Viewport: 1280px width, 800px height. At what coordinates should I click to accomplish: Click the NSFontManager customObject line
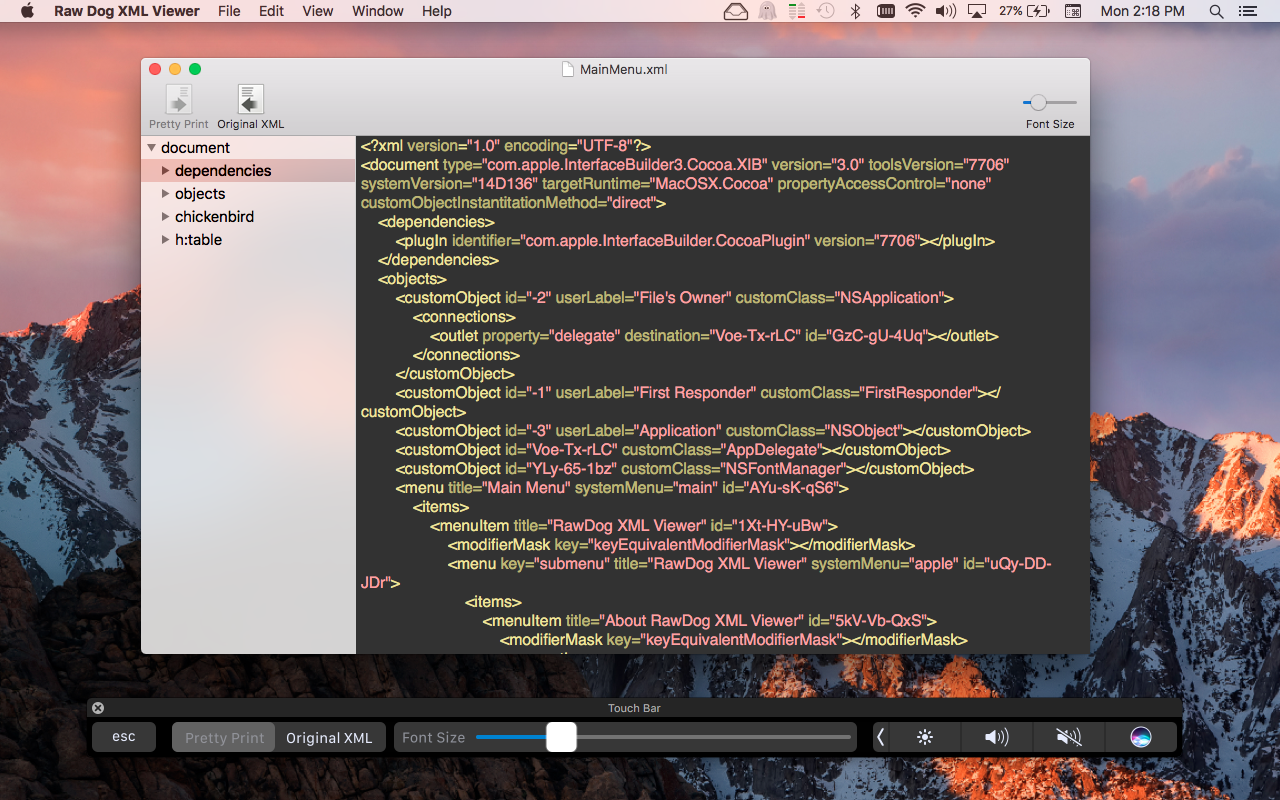click(x=685, y=469)
